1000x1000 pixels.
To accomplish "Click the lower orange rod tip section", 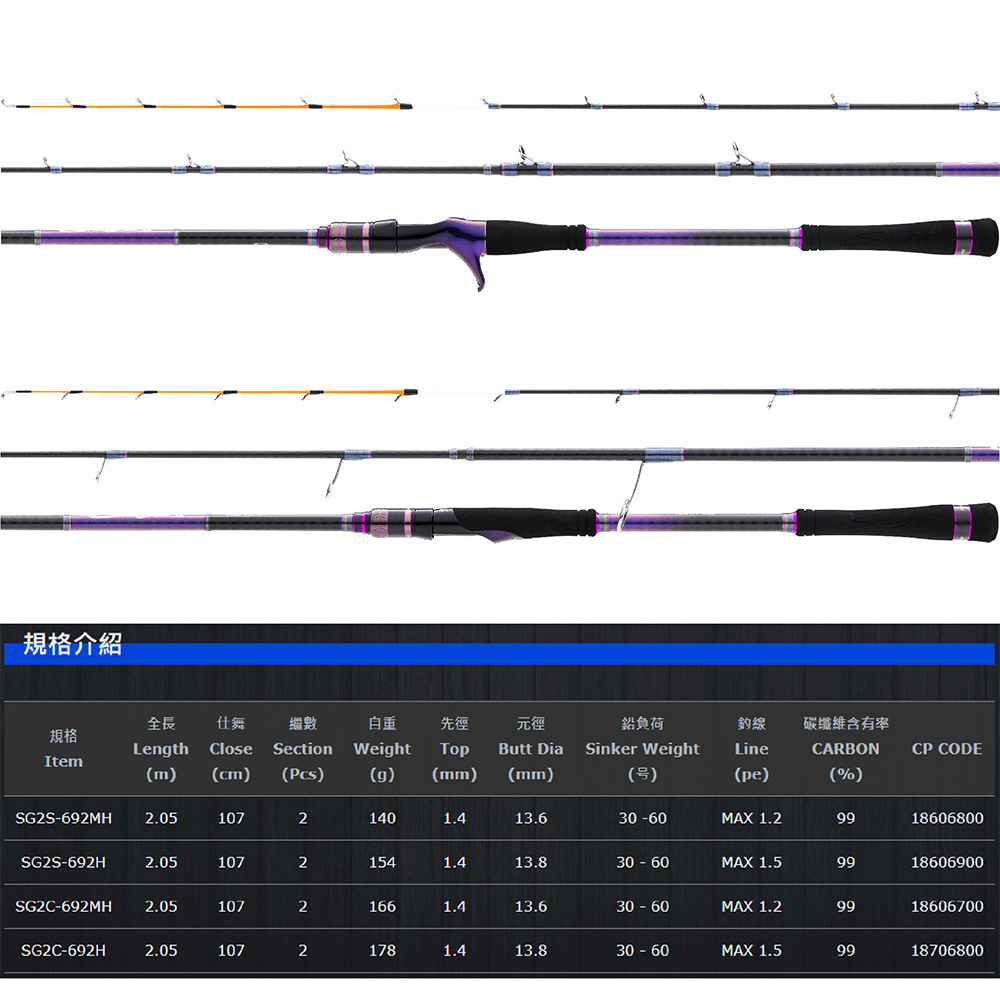I will 209,393.
